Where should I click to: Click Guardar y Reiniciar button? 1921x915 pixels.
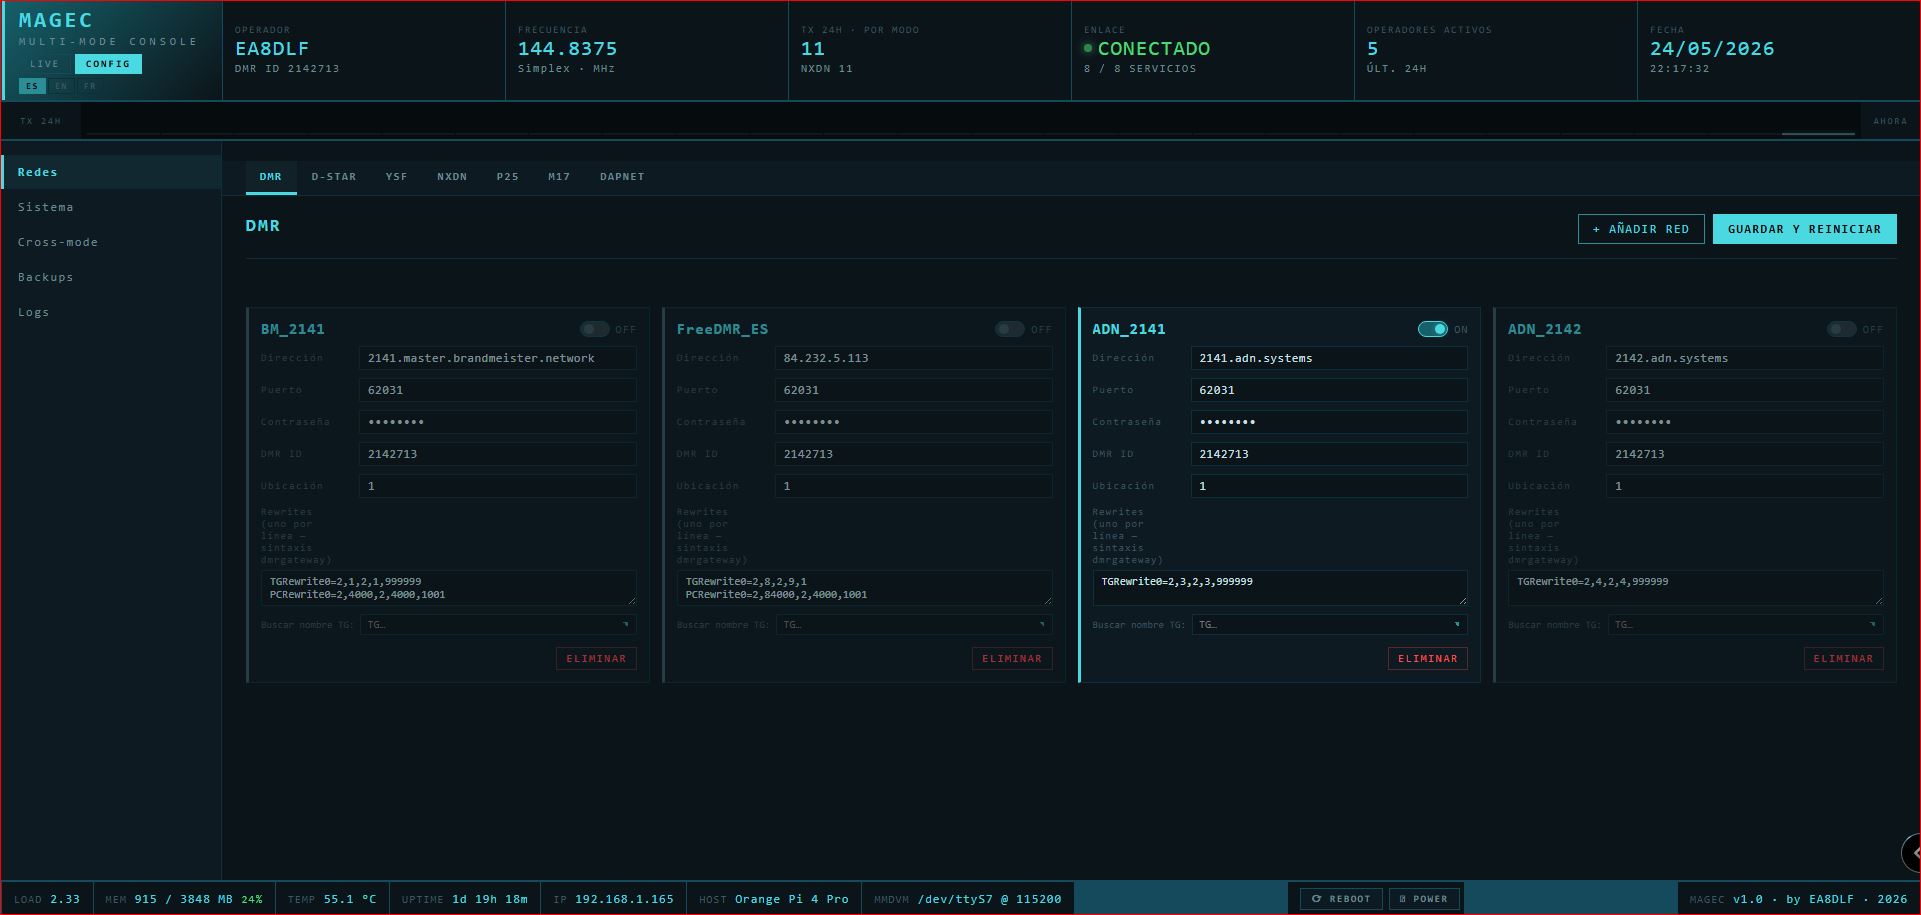[x=1804, y=229]
